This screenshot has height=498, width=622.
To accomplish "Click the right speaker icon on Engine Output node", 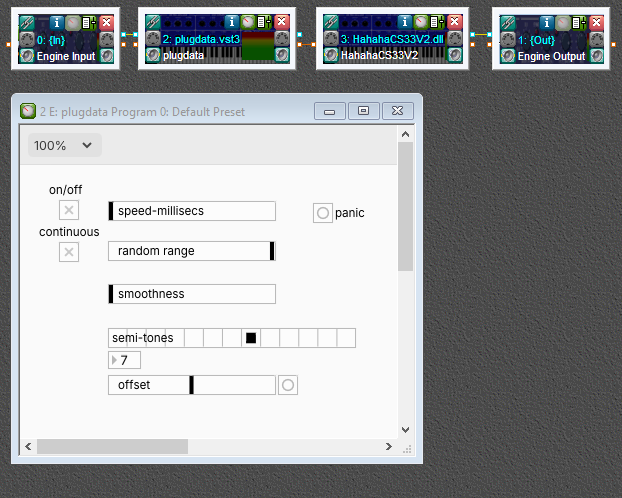I will 596,56.
